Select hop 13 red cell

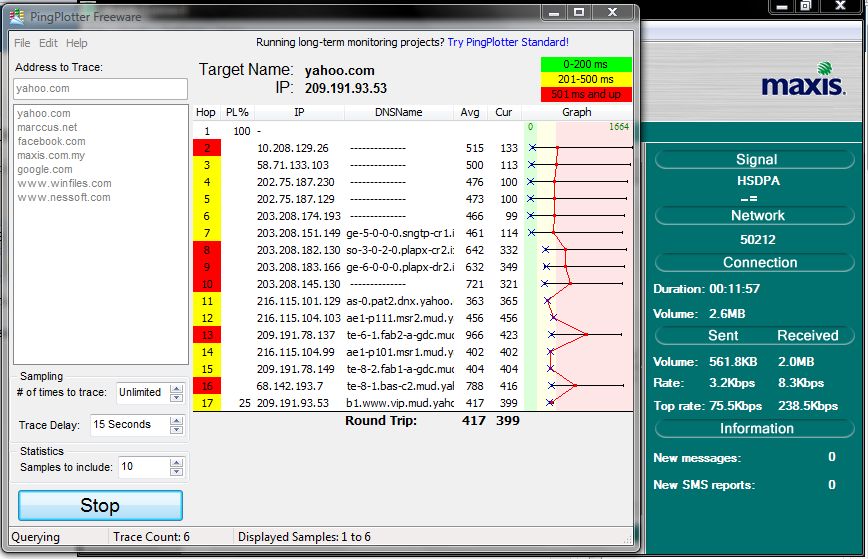[x=207, y=335]
